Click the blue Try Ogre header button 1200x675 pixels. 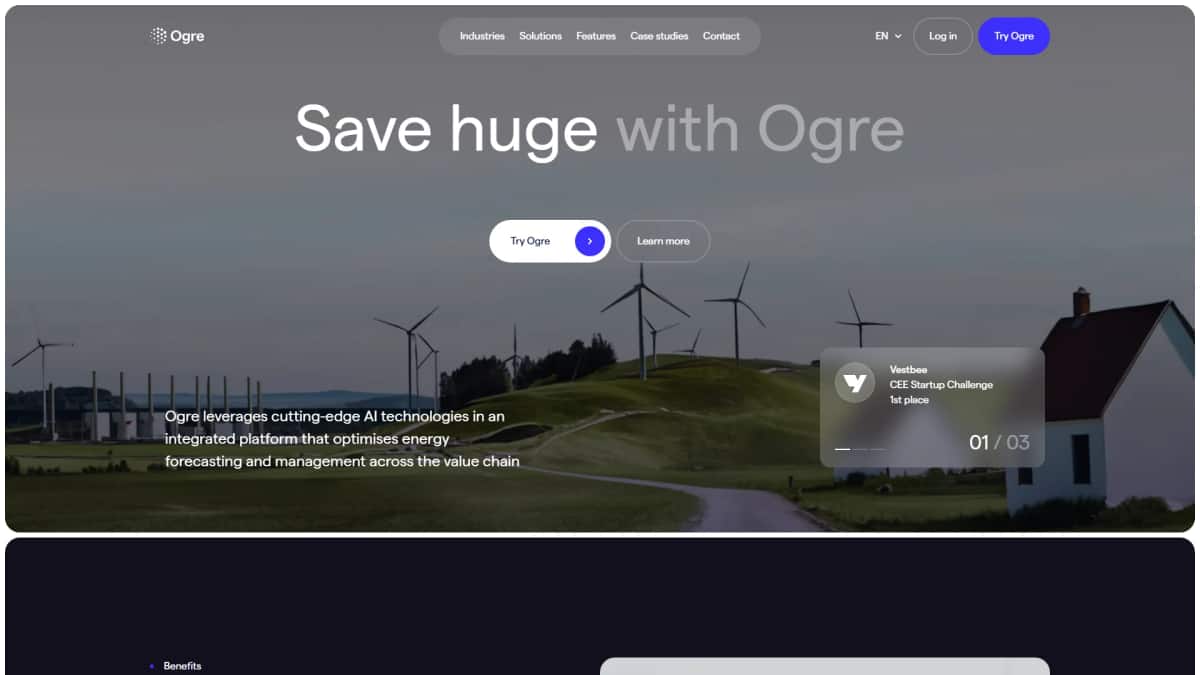click(x=1014, y=36)
